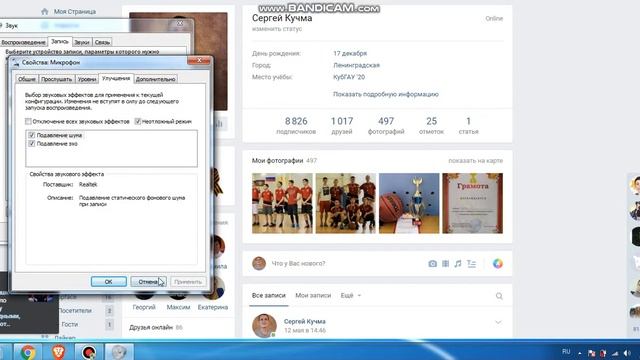Viewport: 640px width, 360px height.
Task: Click the Применить button
Action: [188, 282]
